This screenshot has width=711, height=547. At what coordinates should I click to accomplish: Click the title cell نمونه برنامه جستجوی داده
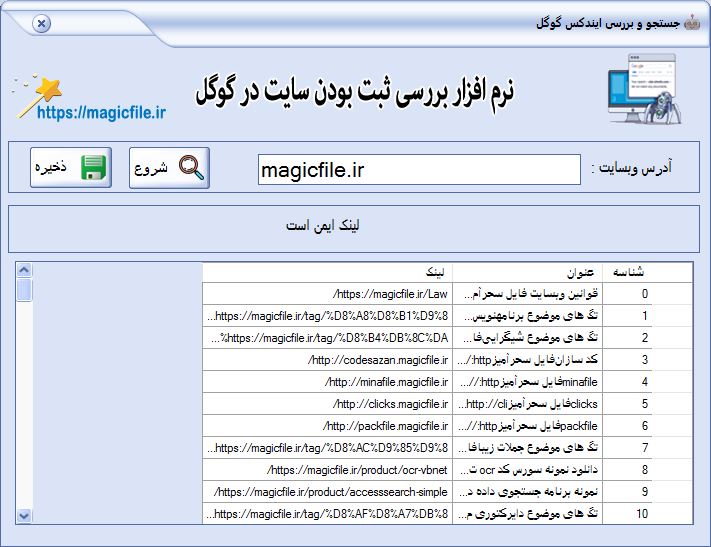527,492
